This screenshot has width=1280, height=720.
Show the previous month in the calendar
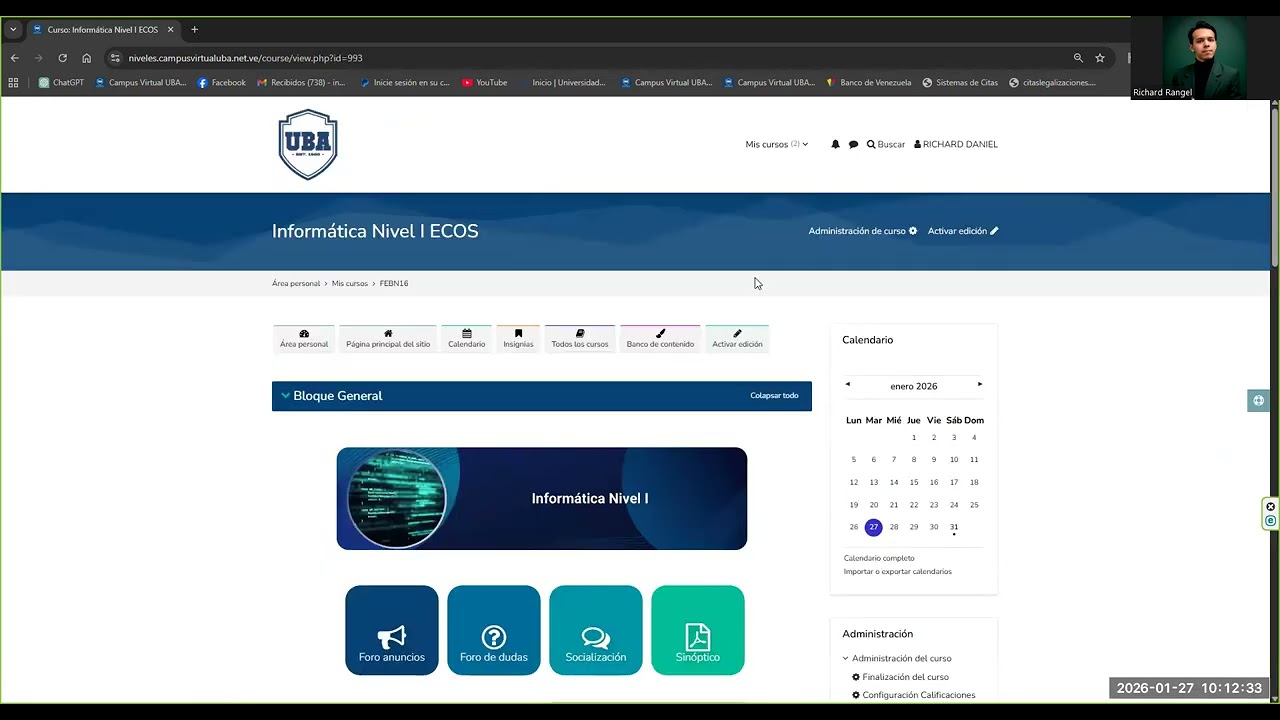[x=847, y=384]
